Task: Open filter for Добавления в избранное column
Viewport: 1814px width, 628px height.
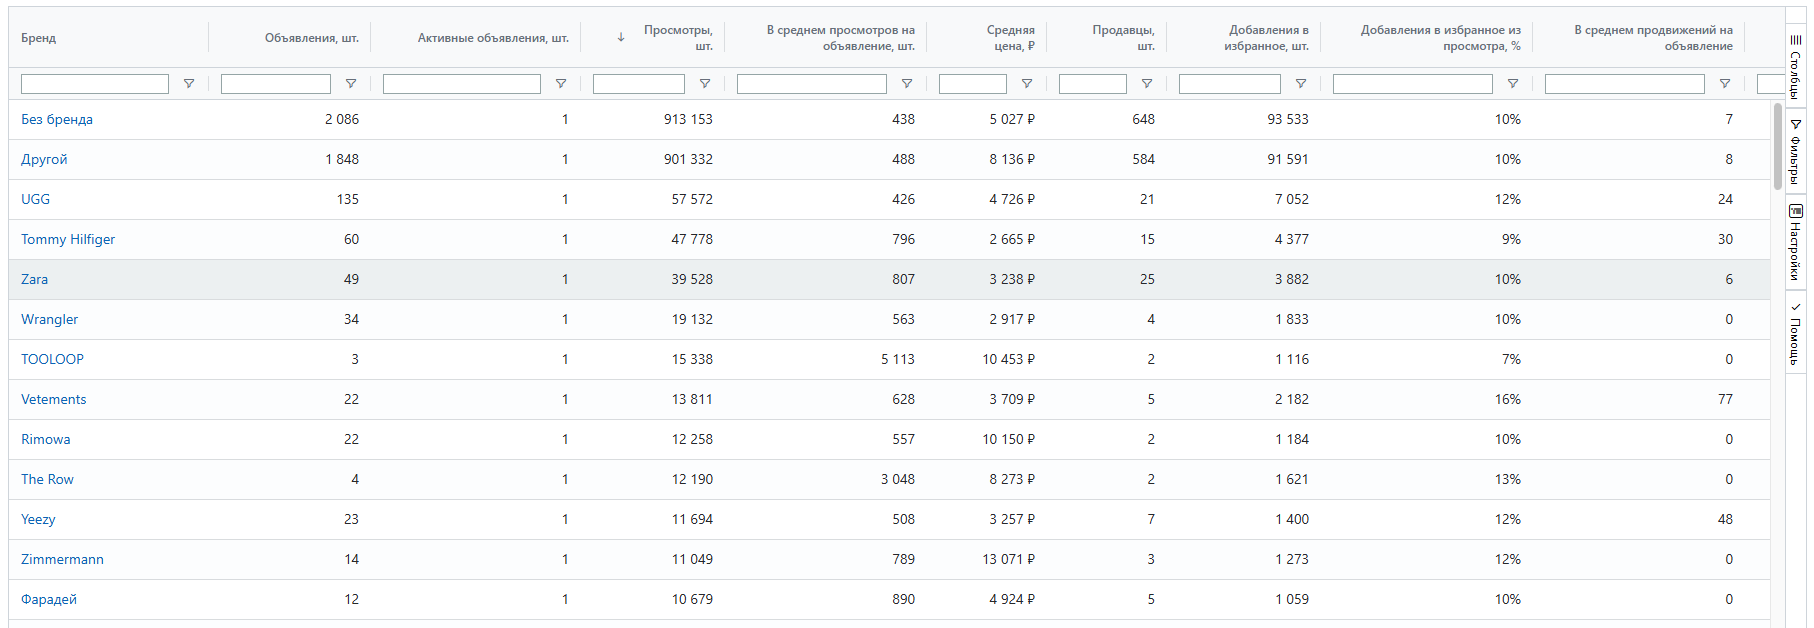Action: click(1301, 84)
